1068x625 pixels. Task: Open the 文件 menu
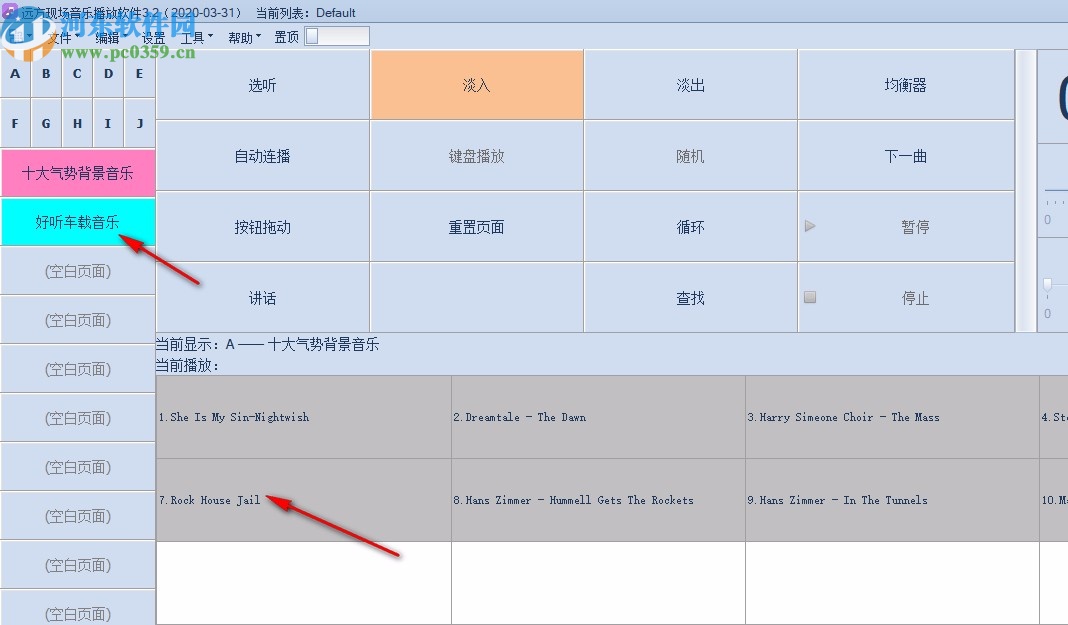[x=58, y=37]
